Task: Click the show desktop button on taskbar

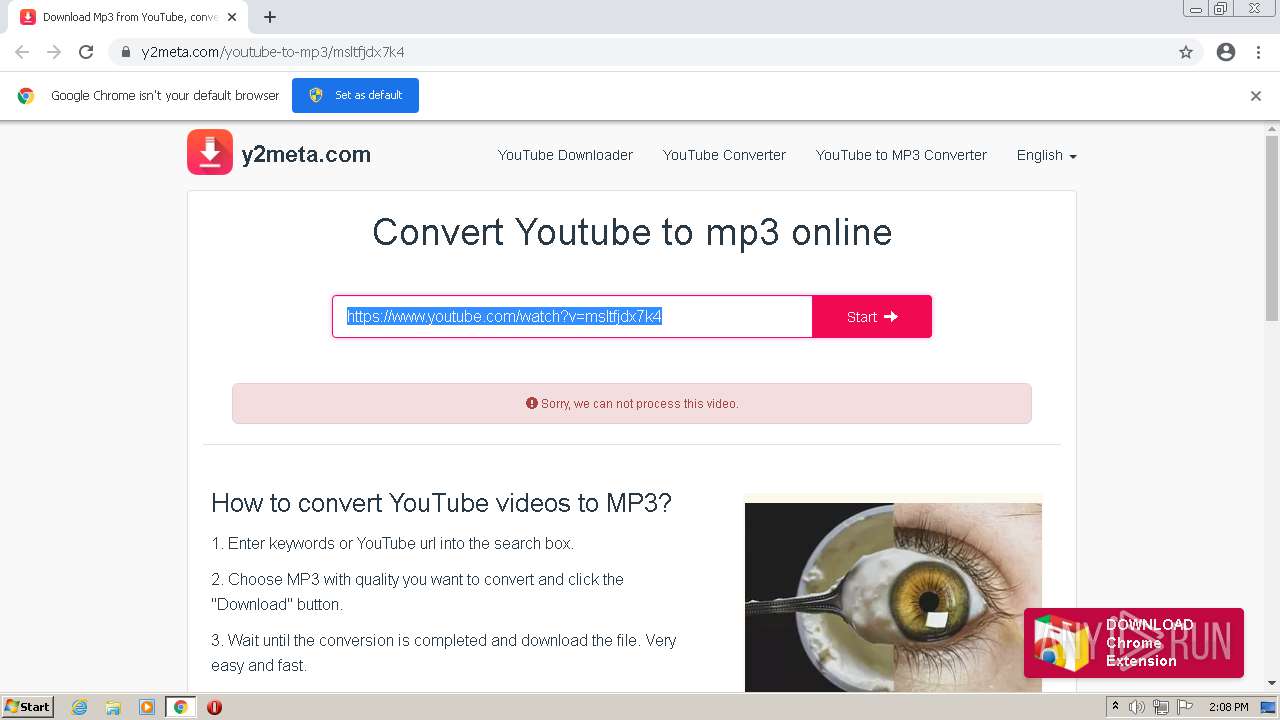Action: click(1269, 707)
